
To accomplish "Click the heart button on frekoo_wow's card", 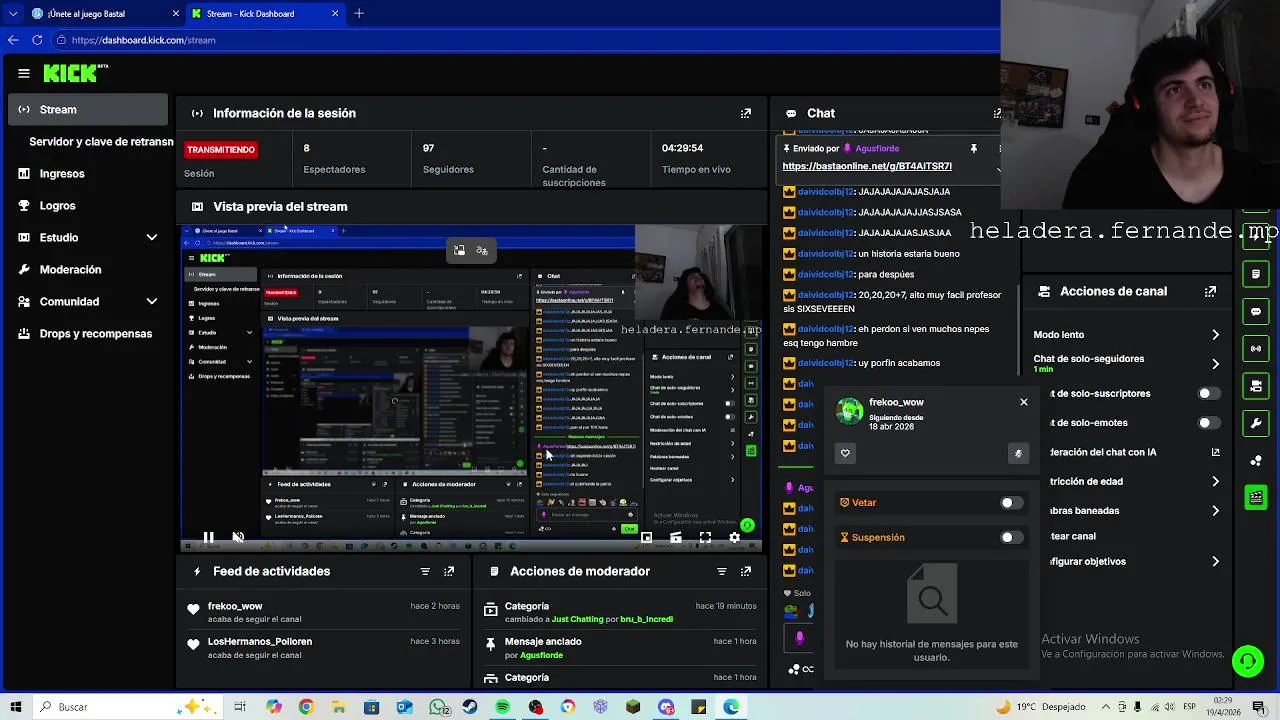I will pyautogui.click(x=845, y=453).
